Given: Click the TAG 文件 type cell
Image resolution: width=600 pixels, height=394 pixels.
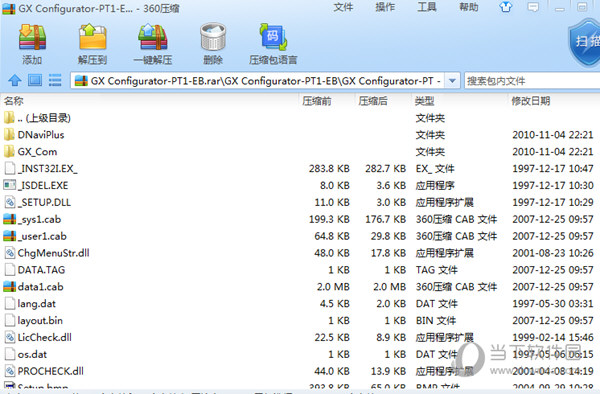Looking at the screenshot, I should point(437,270).
